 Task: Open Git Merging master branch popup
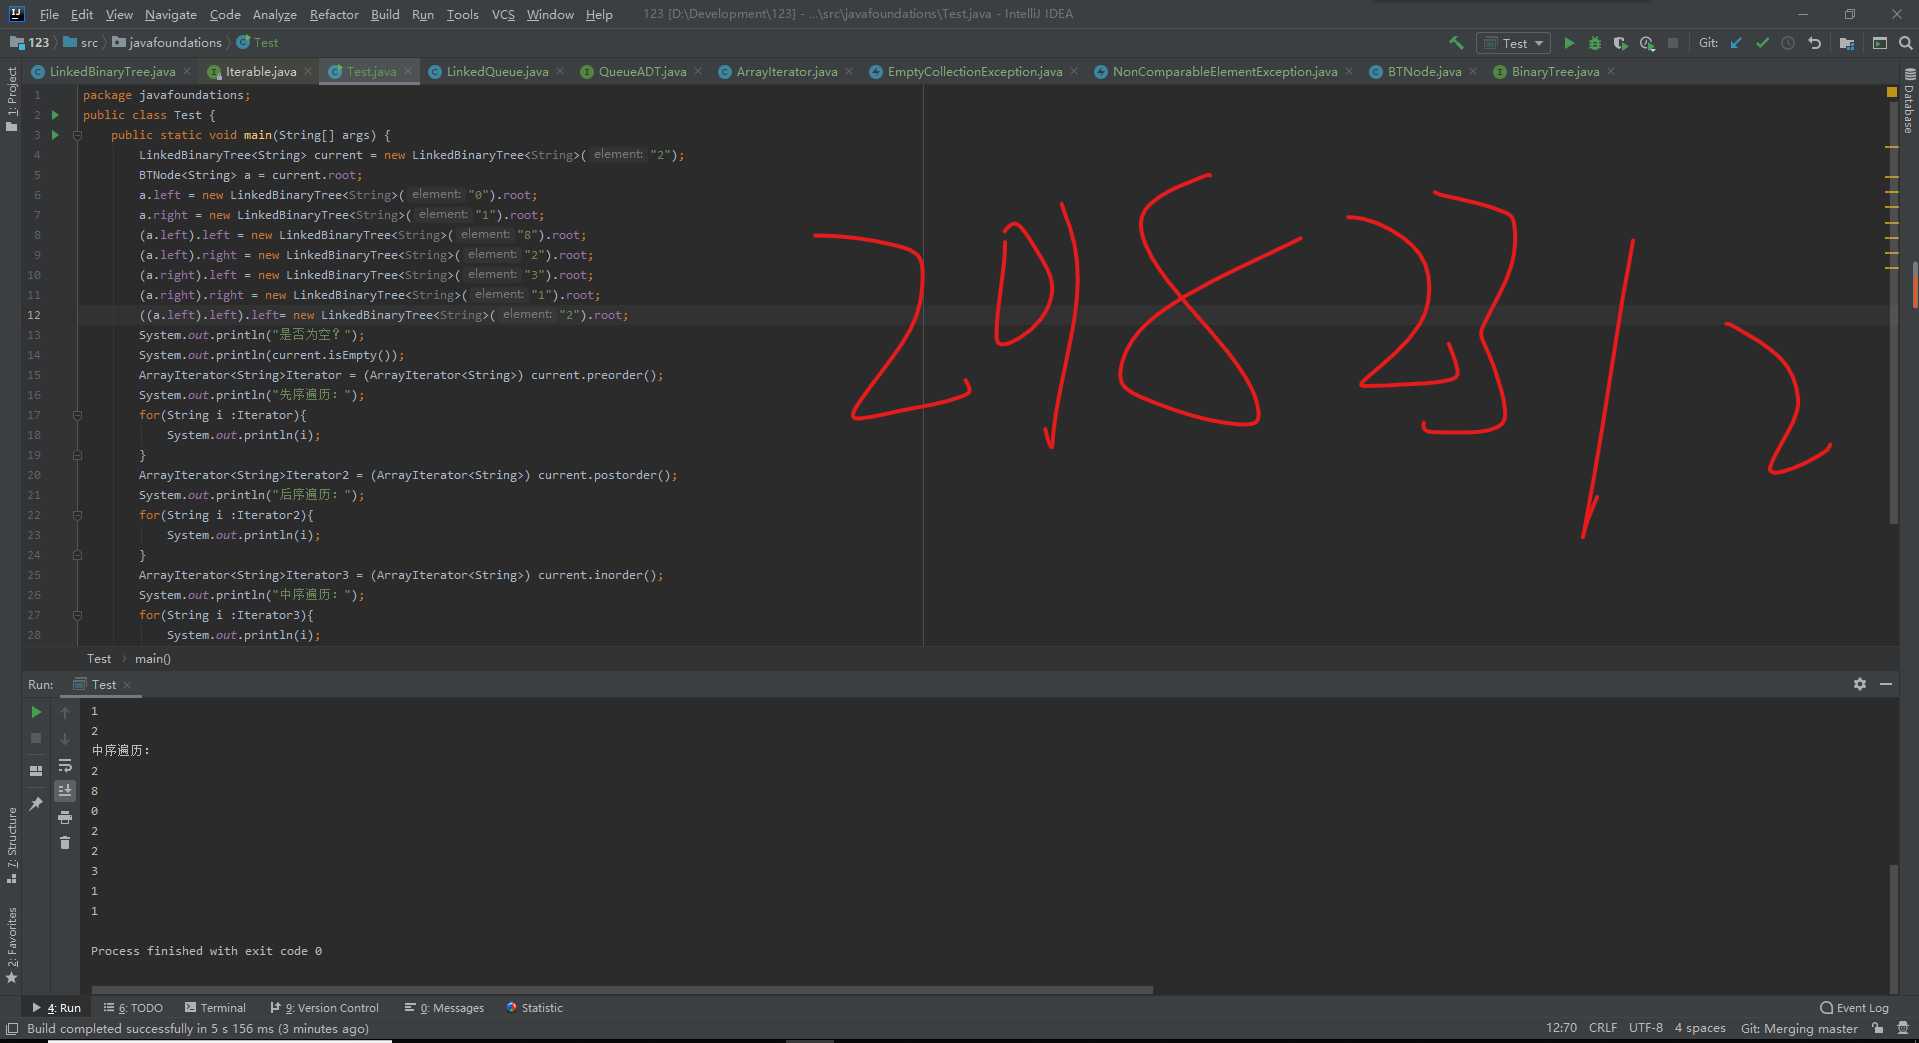[x=1799, y=1028]
